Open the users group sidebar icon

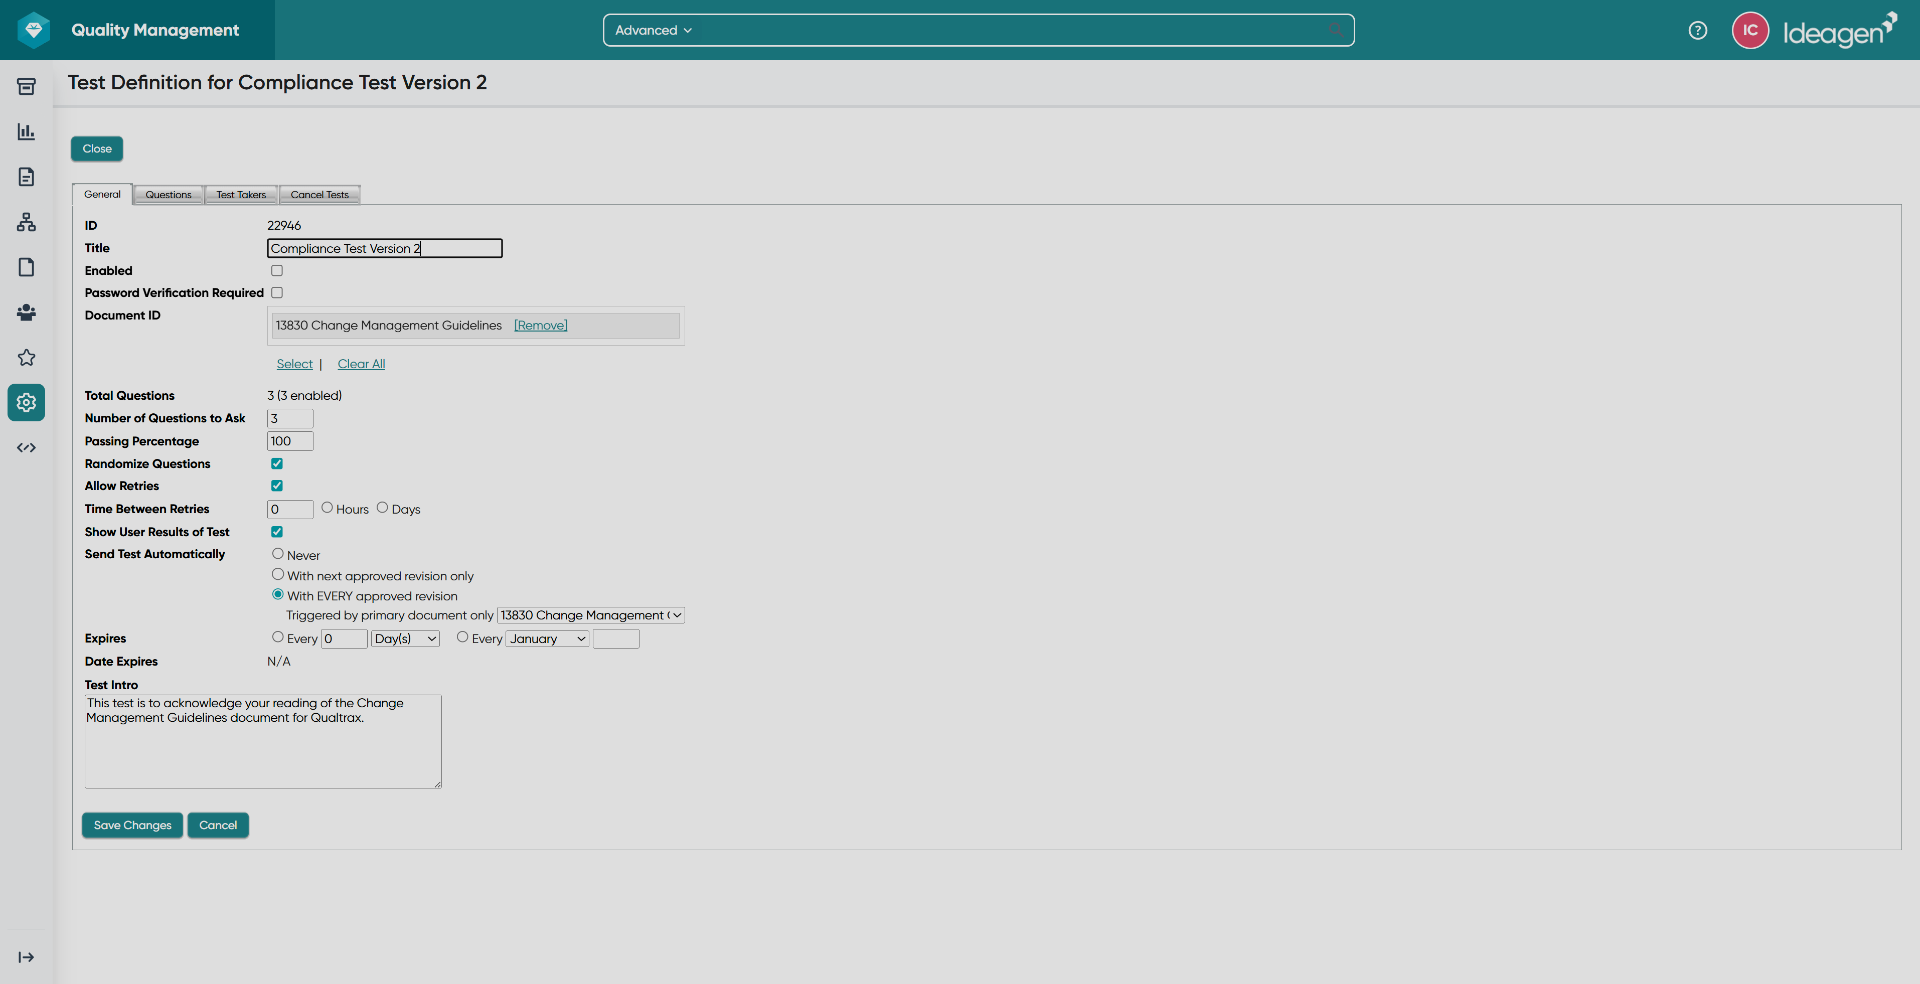[x=27, y=312]
